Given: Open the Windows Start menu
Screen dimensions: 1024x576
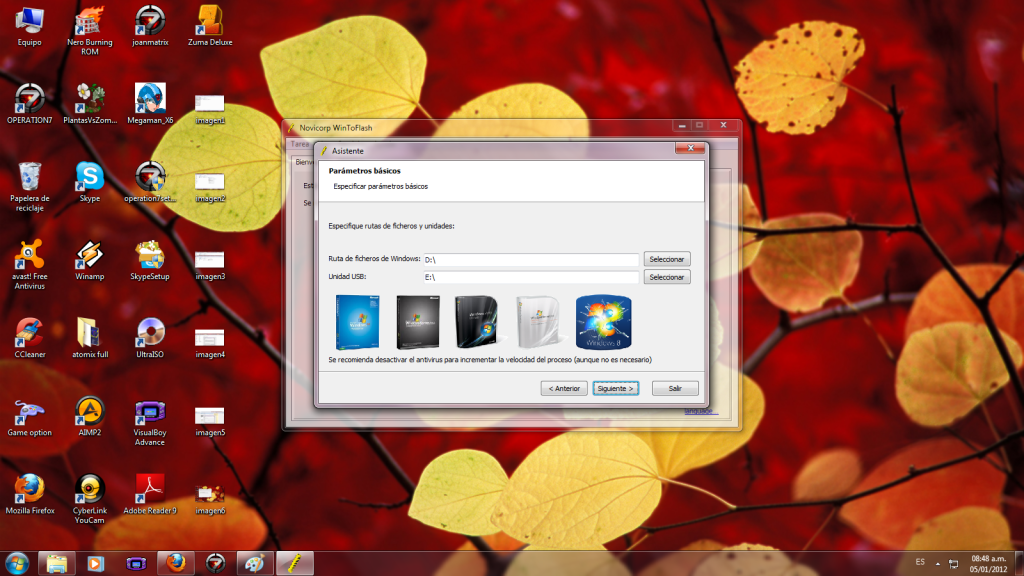Looking at the screenshot, I should coord(17,563).
